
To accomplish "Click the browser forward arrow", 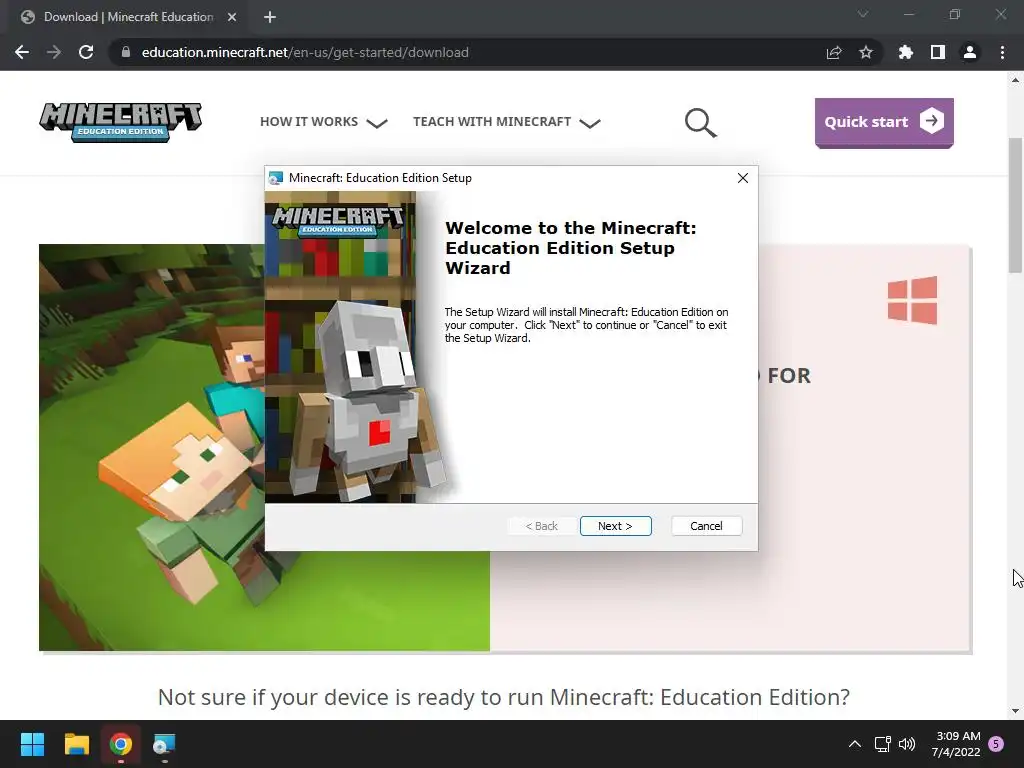I will point(54,52).
